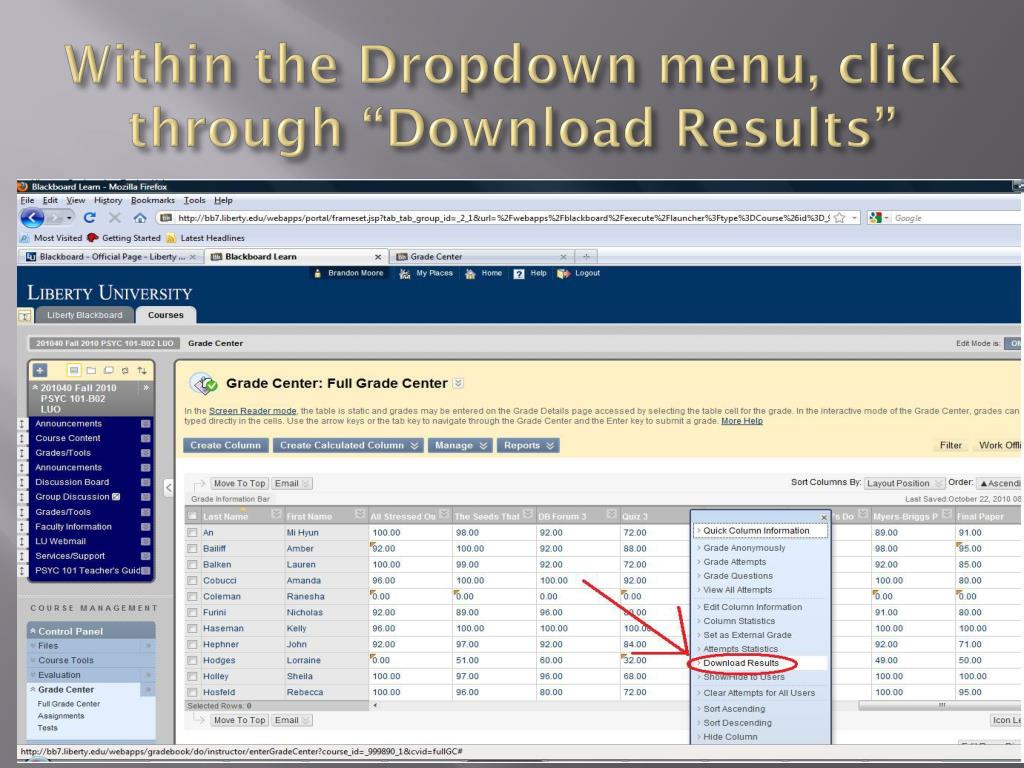Screen dimensions: 1024x768
Task: Click the list view icon in course menu
Action: (74, 370)
